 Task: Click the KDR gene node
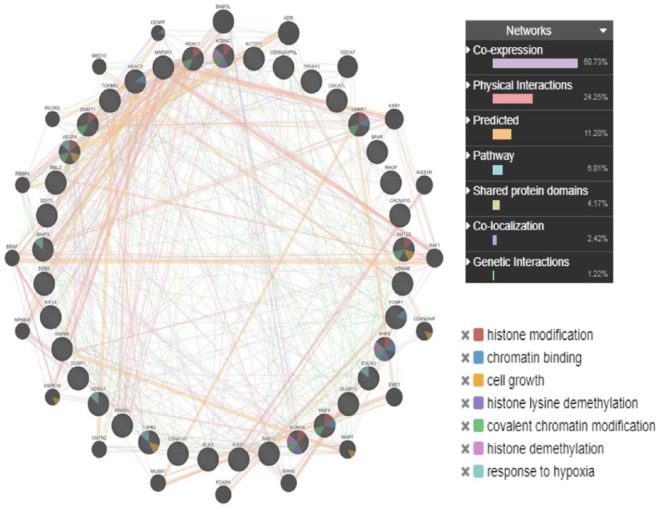click(x=288, y=31)
